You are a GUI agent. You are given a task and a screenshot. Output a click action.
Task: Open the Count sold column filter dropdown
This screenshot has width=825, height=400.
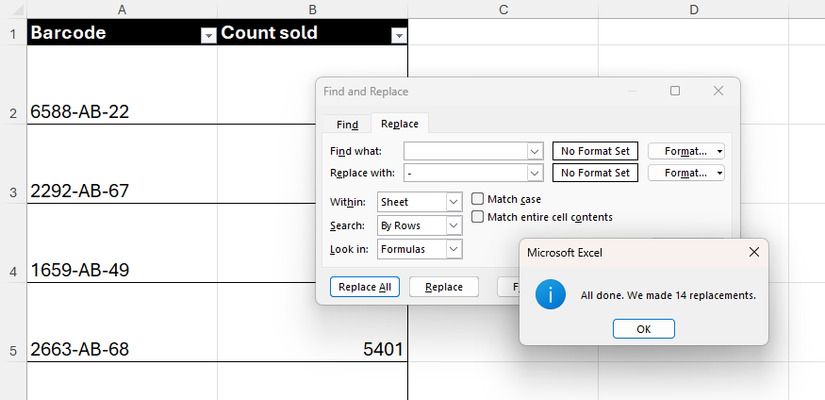pyautogui.click(x=399, y=36)
